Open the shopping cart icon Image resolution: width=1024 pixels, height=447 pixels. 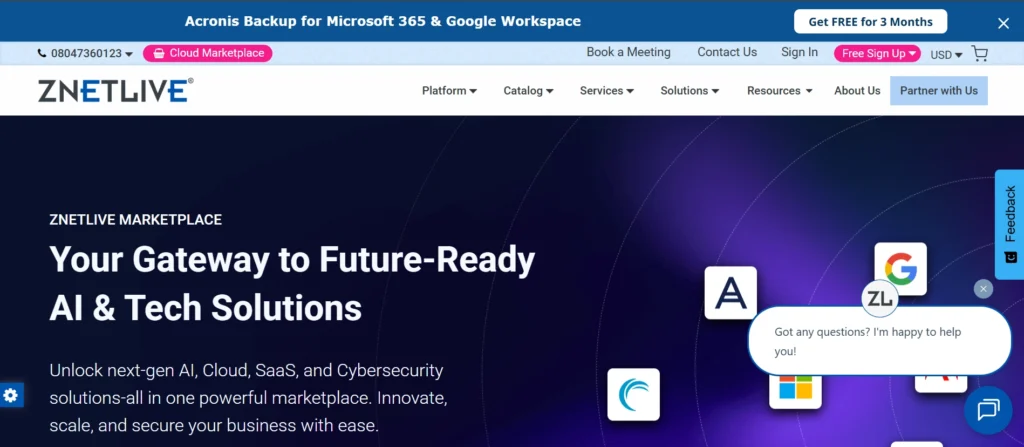click(979, 54)
